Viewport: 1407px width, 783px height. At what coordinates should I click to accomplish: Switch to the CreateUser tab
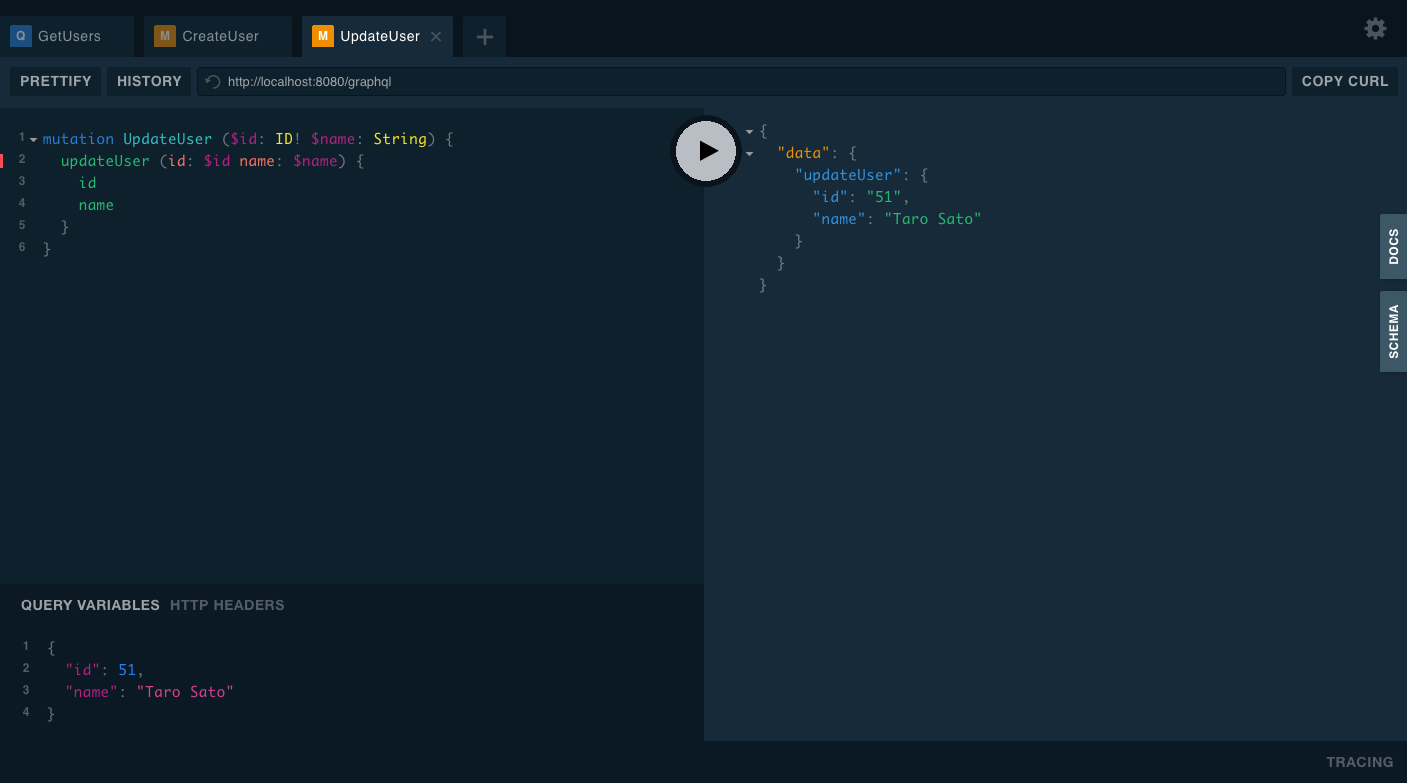[x=218, y=35]
